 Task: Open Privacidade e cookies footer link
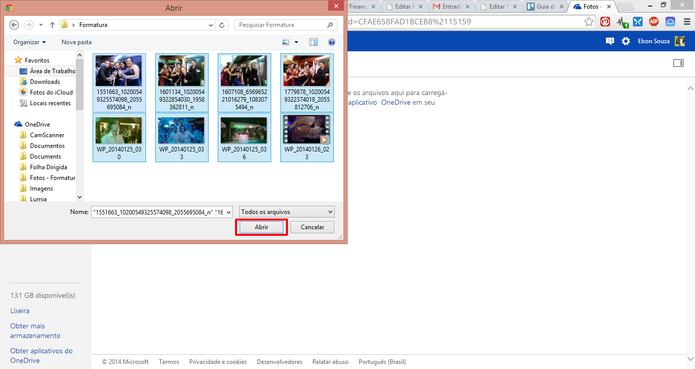[x=218, y=362]
